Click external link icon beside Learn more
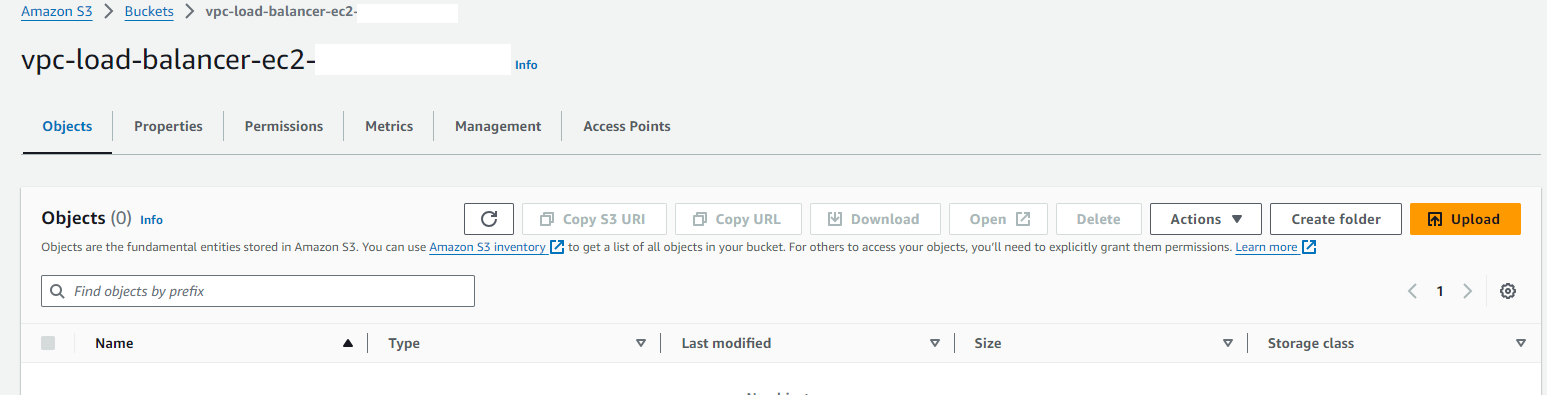The height and width of the screenshot is (395, 1547). [x=1309, y=247]
